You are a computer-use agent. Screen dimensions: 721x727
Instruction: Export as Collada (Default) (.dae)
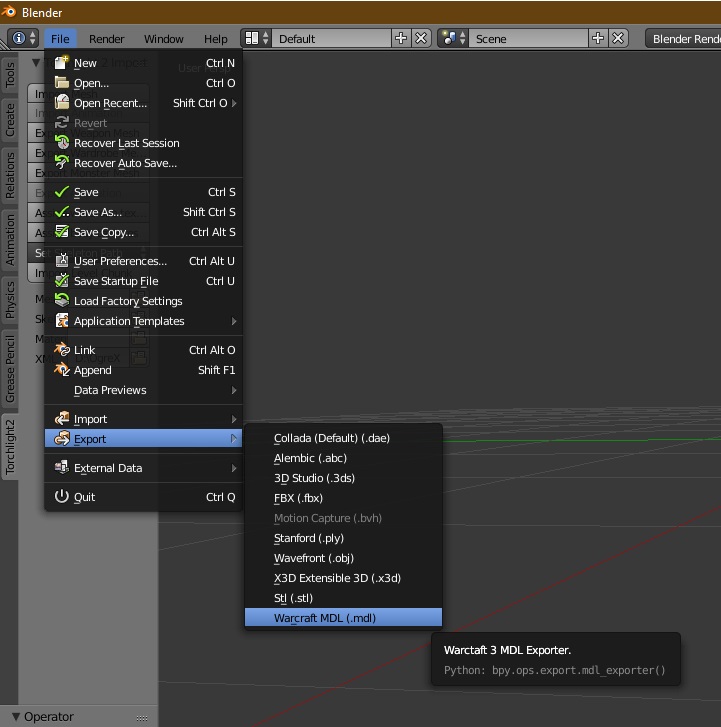pyautogui.click(x=343, y=438)
